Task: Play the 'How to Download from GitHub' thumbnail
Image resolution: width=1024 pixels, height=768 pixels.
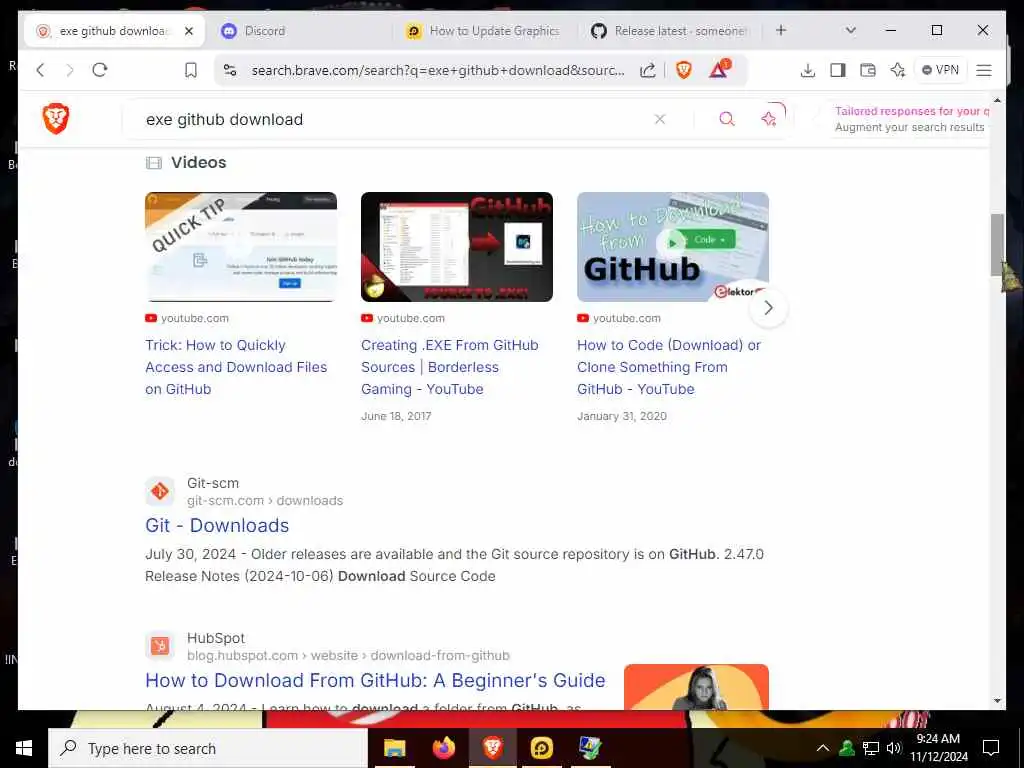Action: (673, 247)
